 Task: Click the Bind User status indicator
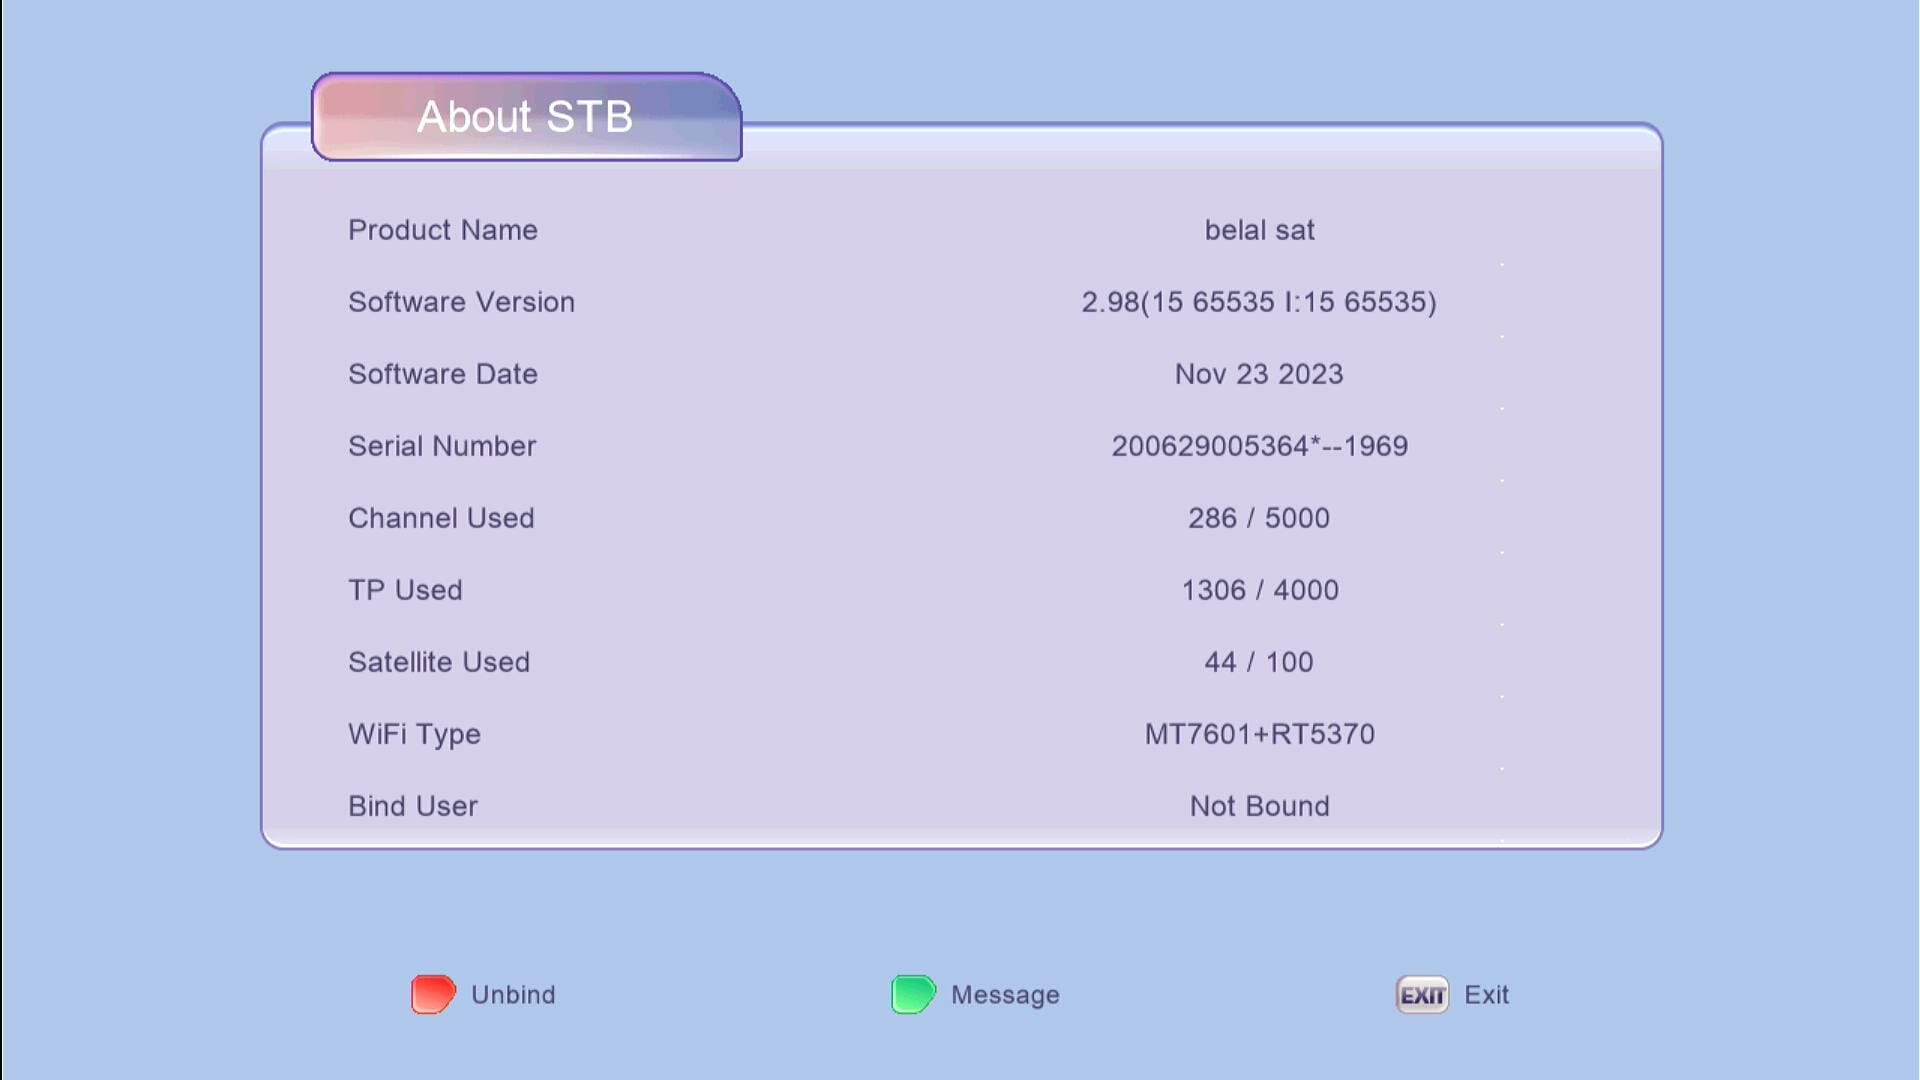pyautogui.click(x=1259, y=806)
